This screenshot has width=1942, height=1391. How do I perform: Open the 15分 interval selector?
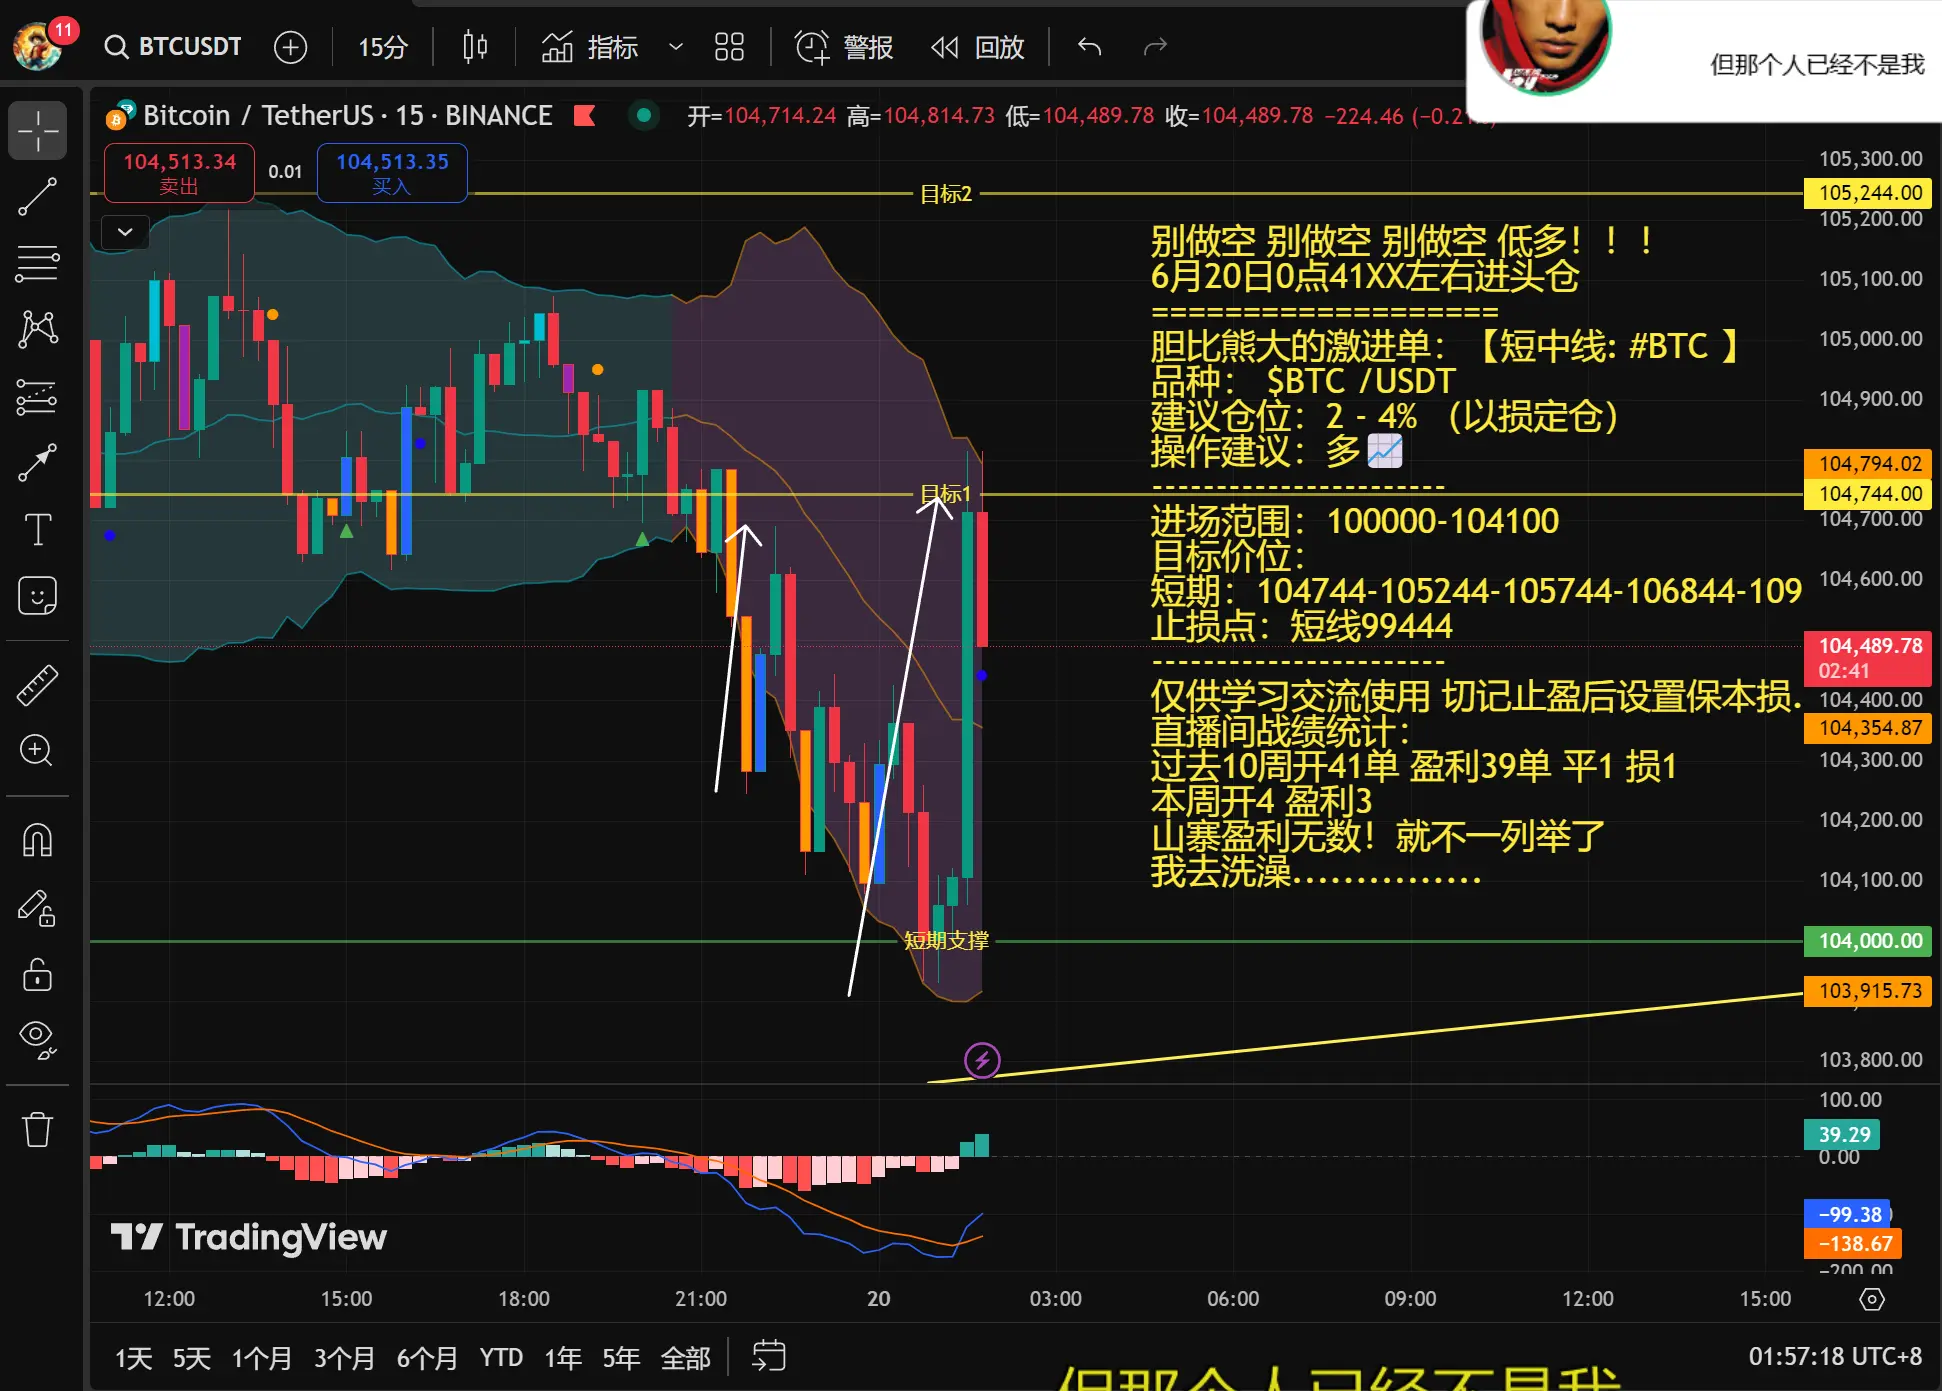[x=383, y=47]
